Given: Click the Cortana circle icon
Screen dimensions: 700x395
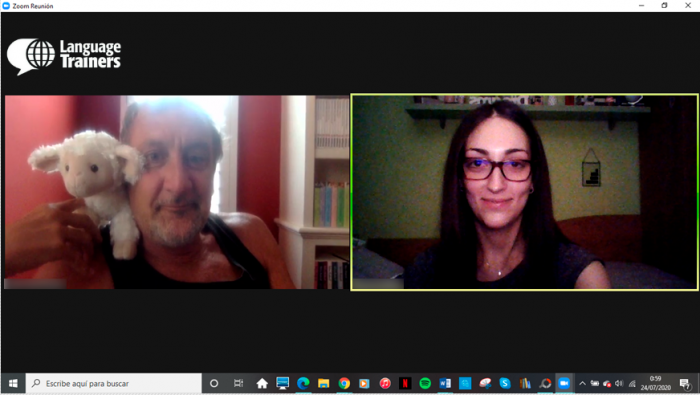Looking at the screenshot, I should [214, 383].
